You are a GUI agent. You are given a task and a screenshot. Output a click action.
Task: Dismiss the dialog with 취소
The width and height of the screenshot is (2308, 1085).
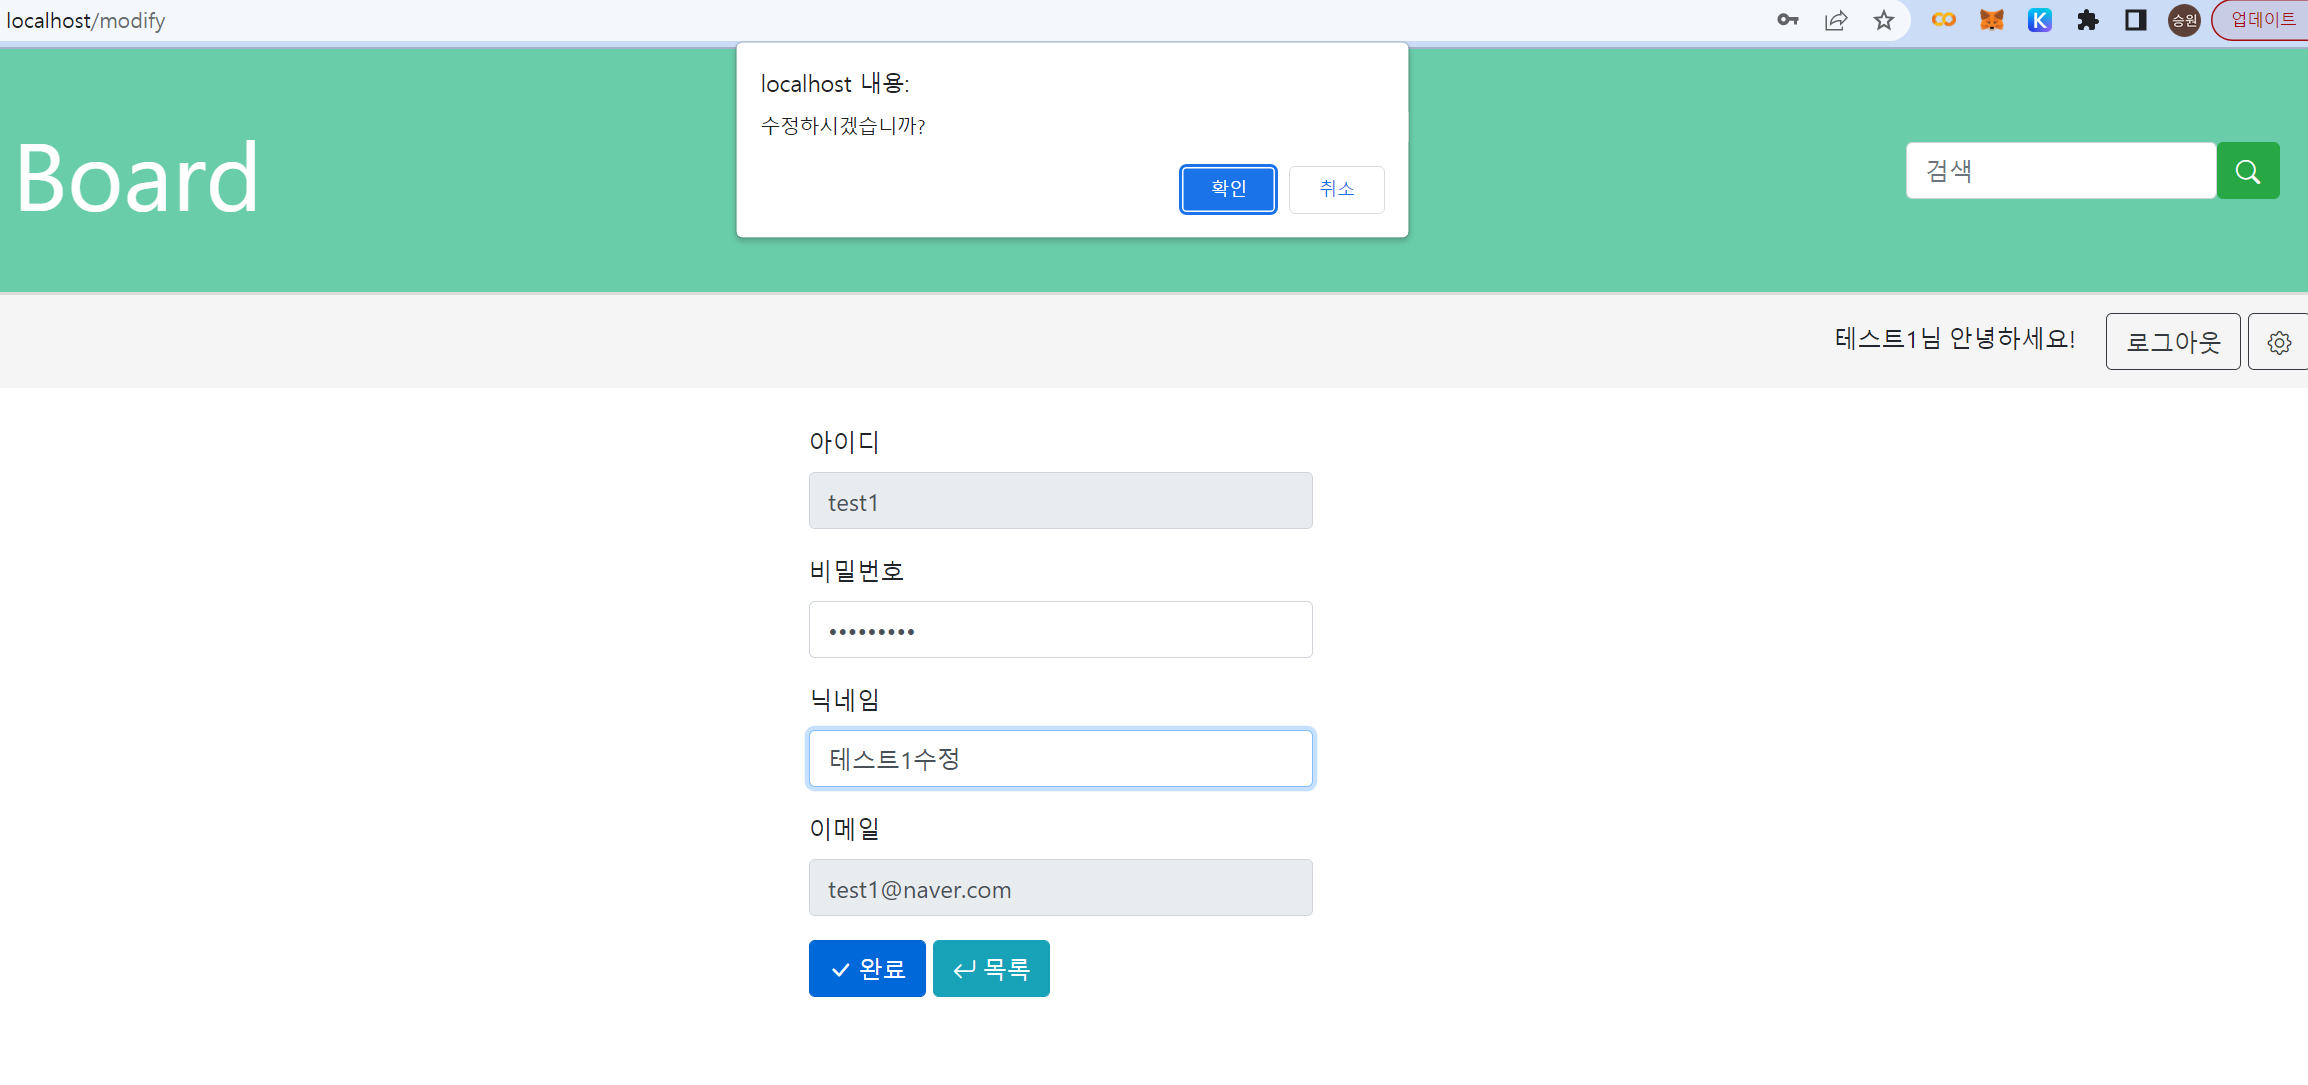[x=1336, y=189]
